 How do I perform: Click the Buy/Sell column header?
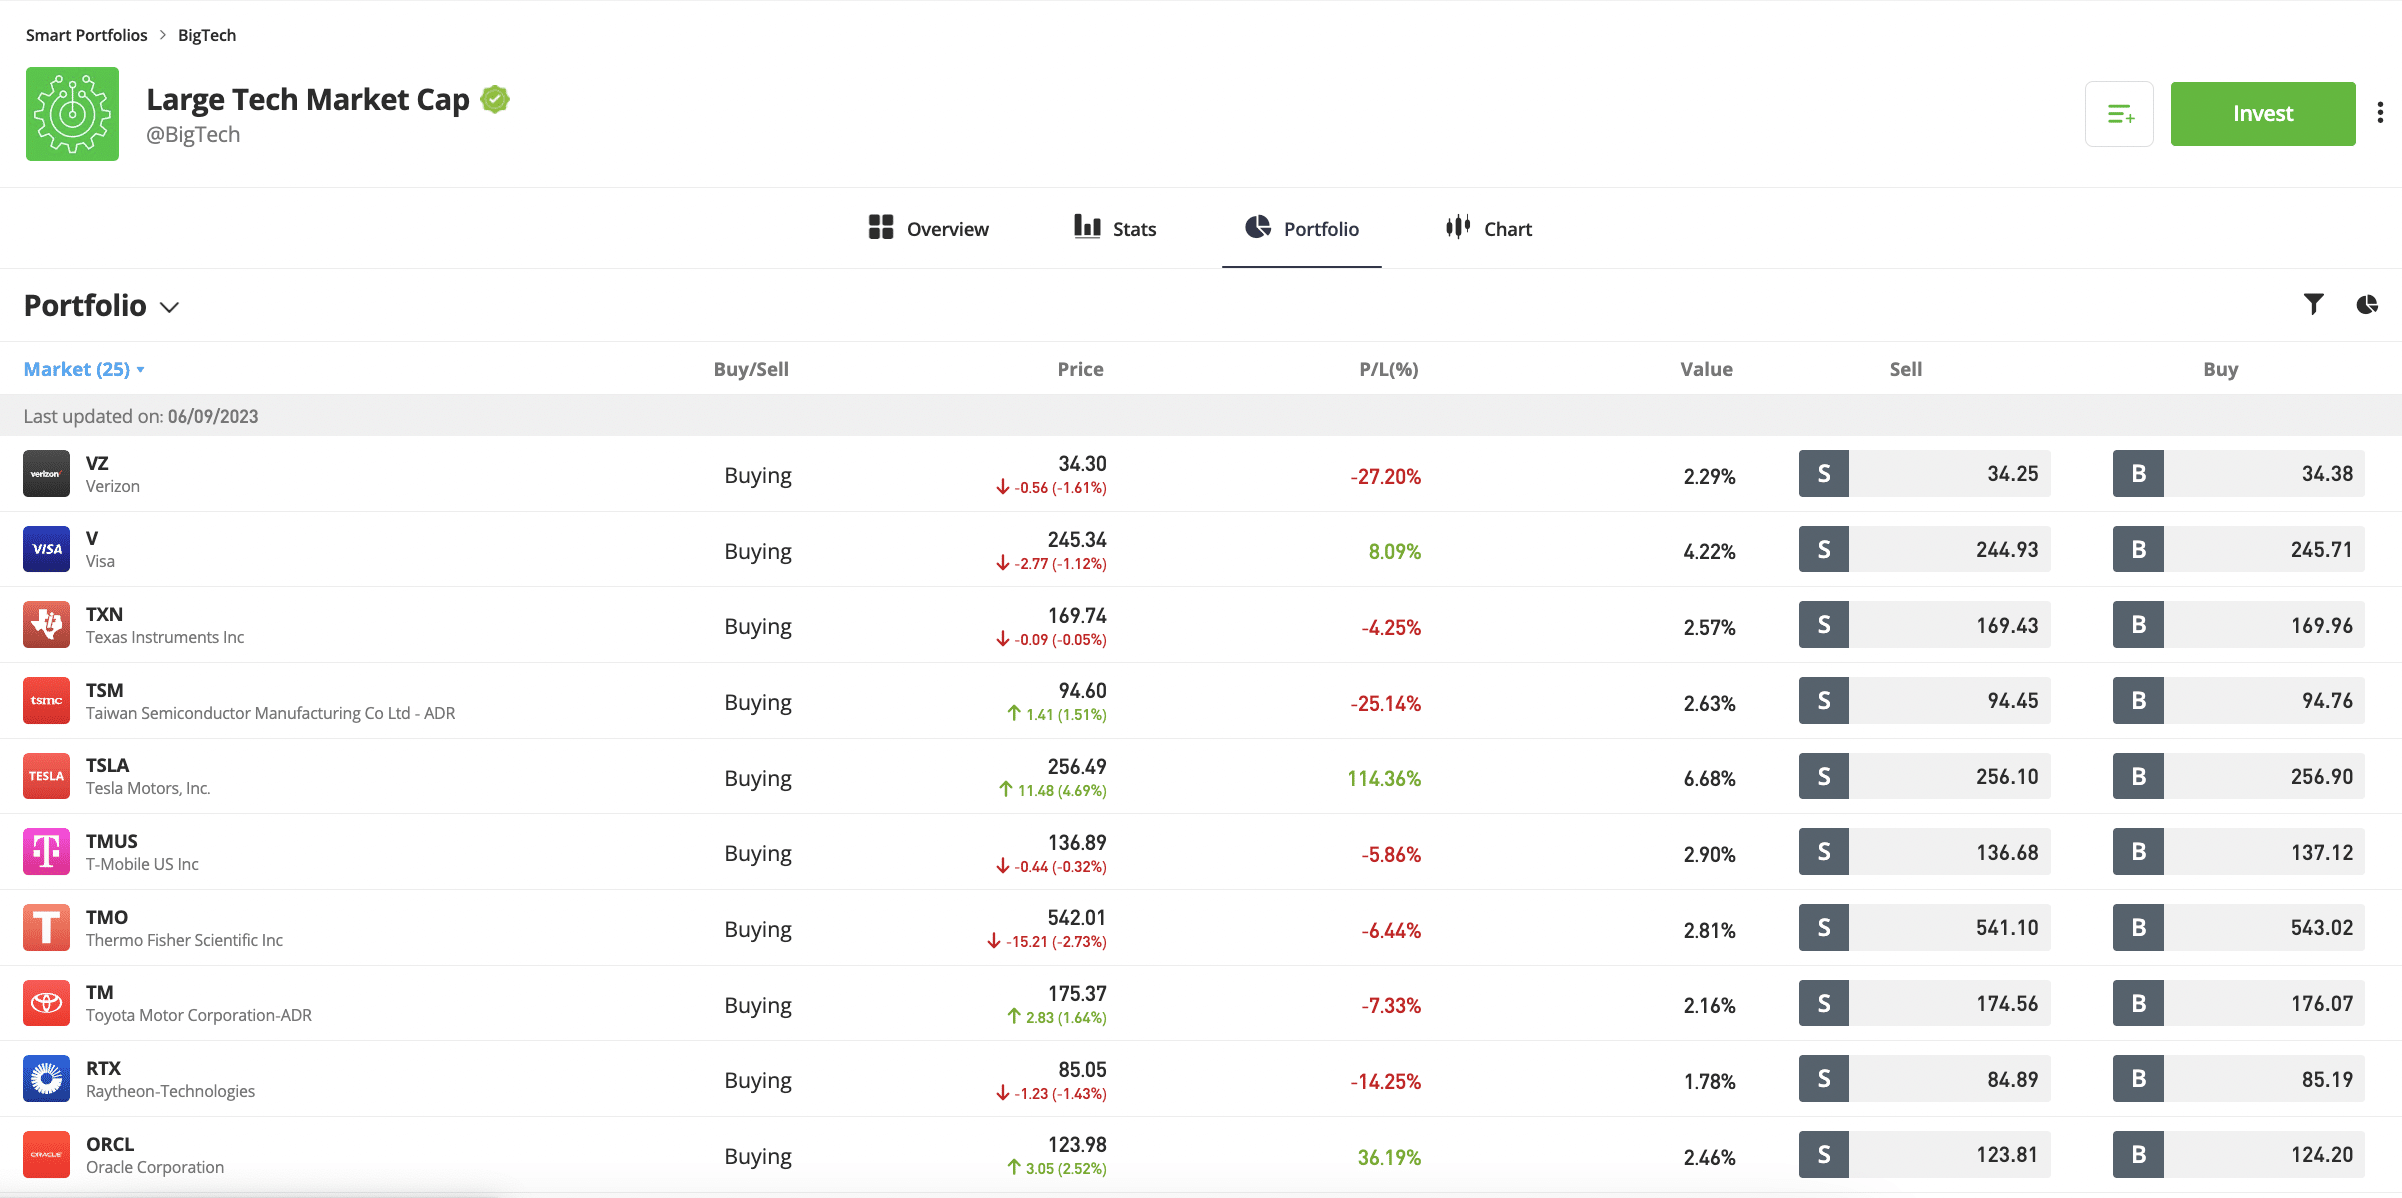[751, 369]
